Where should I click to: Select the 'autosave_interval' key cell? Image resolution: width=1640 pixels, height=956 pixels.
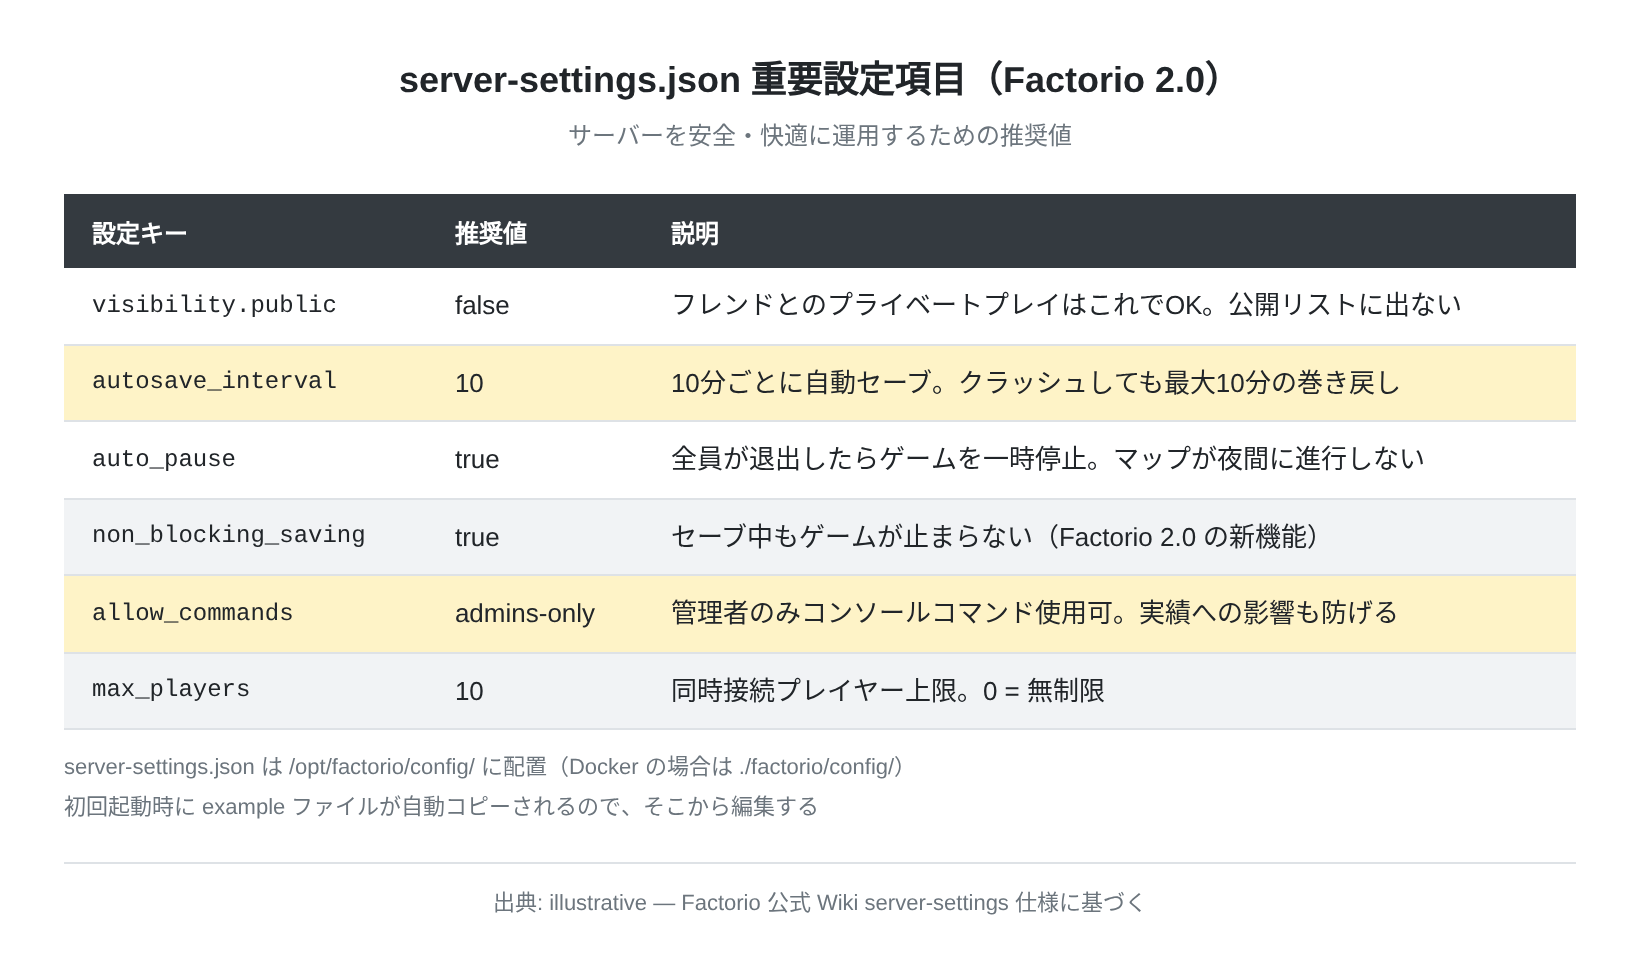click(x=214, y=381)
